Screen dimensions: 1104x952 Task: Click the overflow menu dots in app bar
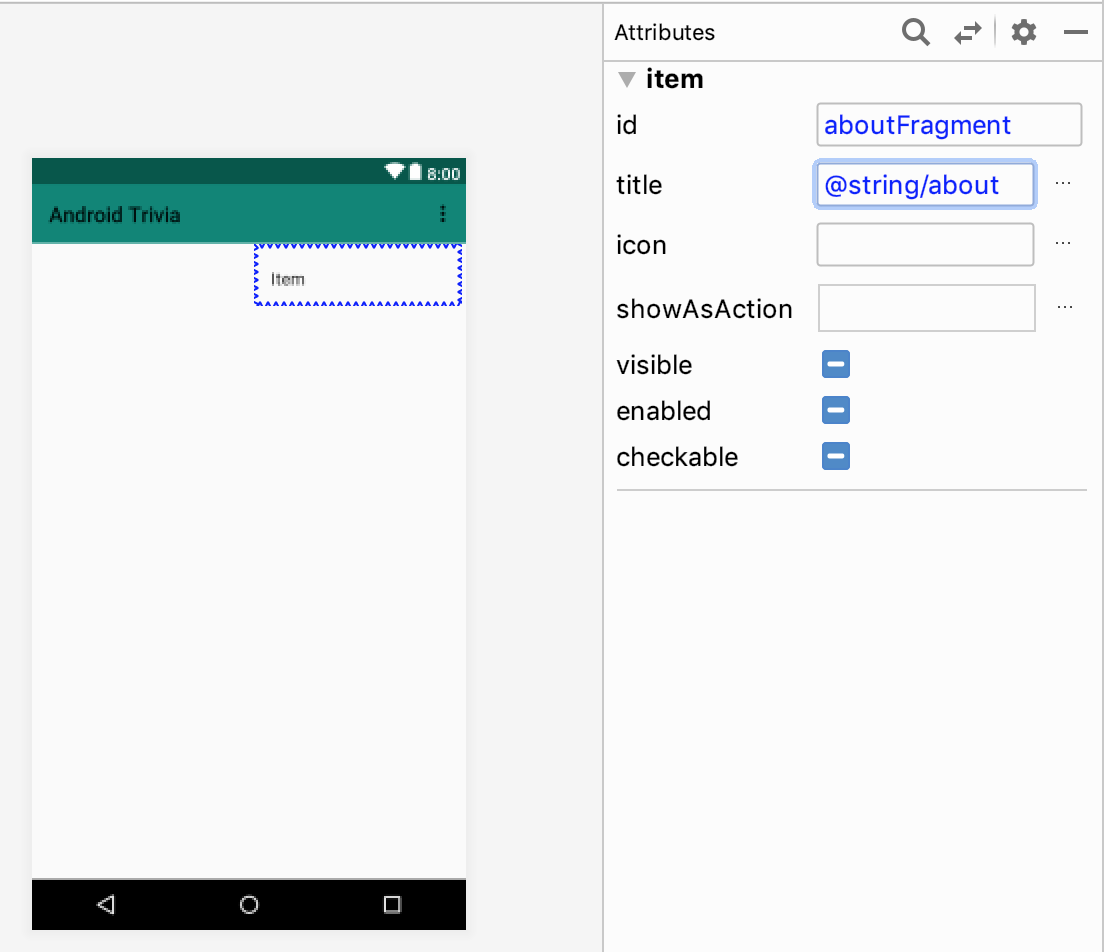click(443, 214)
